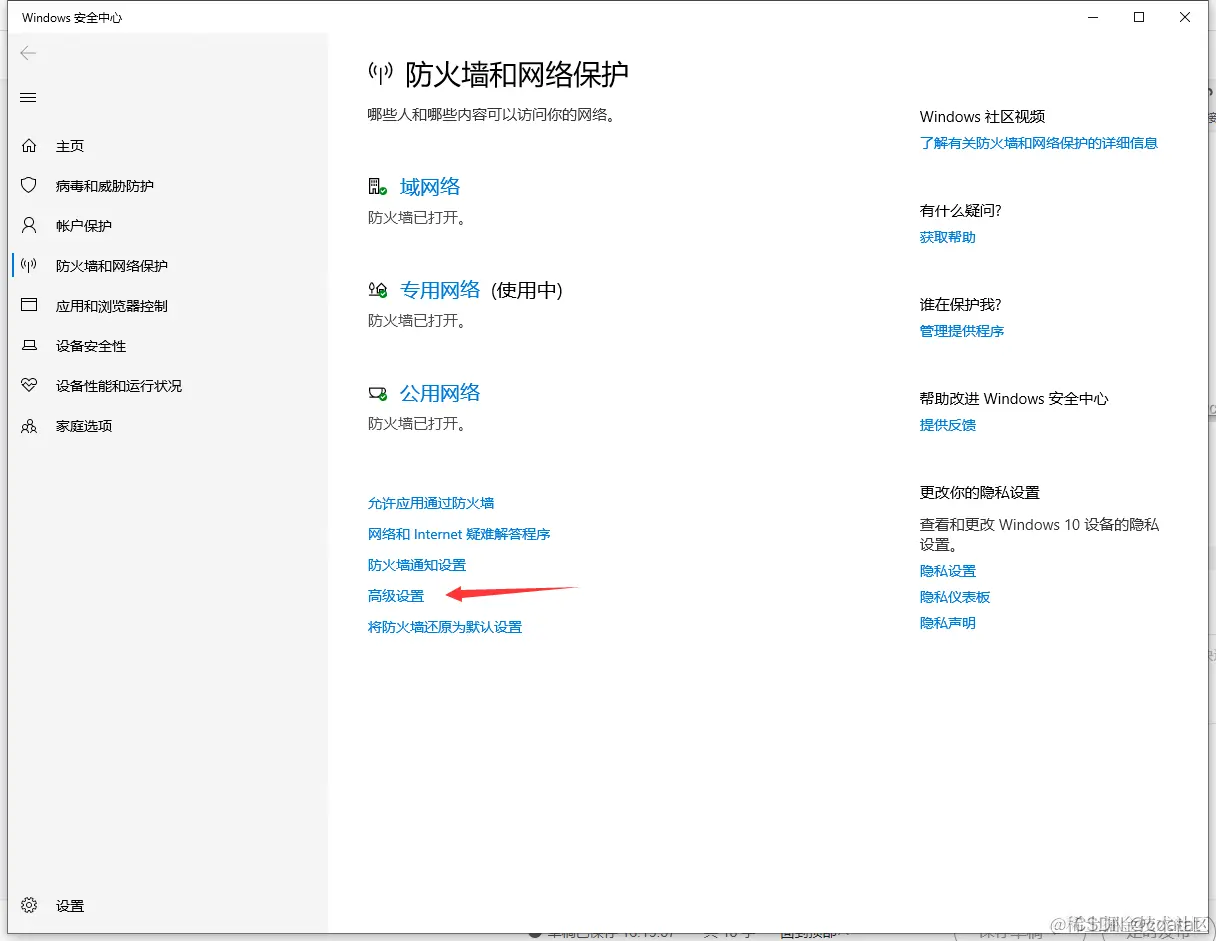
Task: Click the gear icon beside 设置
Action: (x=29, y=905)
